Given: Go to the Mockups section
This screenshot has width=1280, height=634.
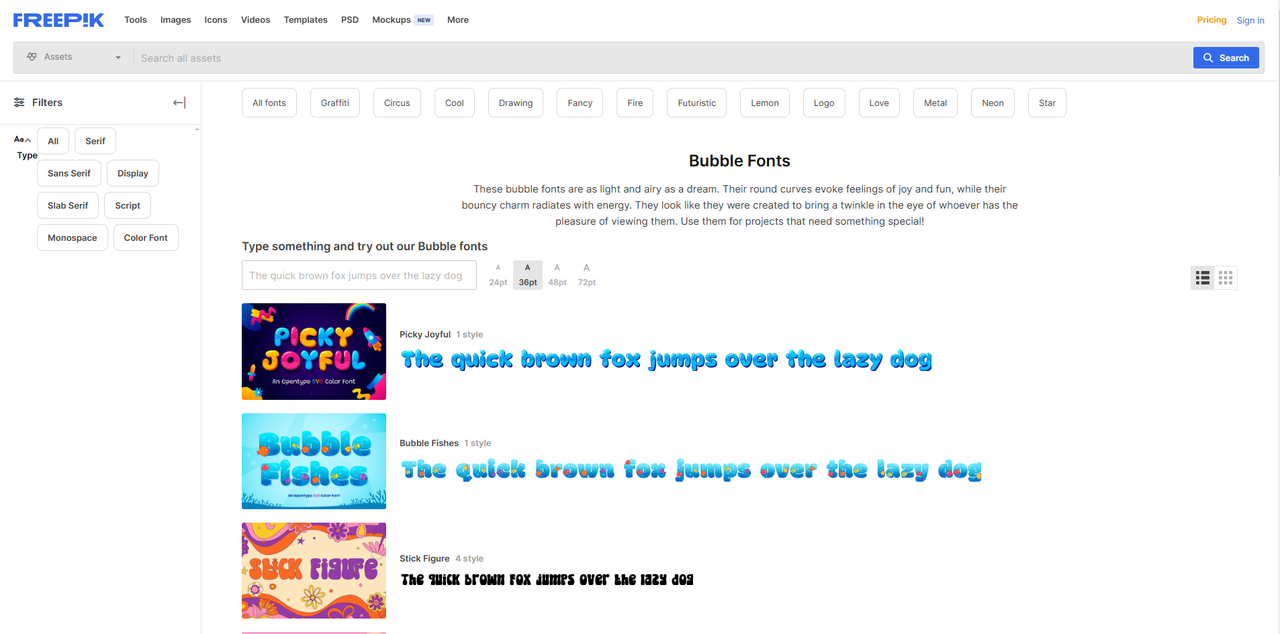Looking at the screenshot, I should tap(391, 20).
